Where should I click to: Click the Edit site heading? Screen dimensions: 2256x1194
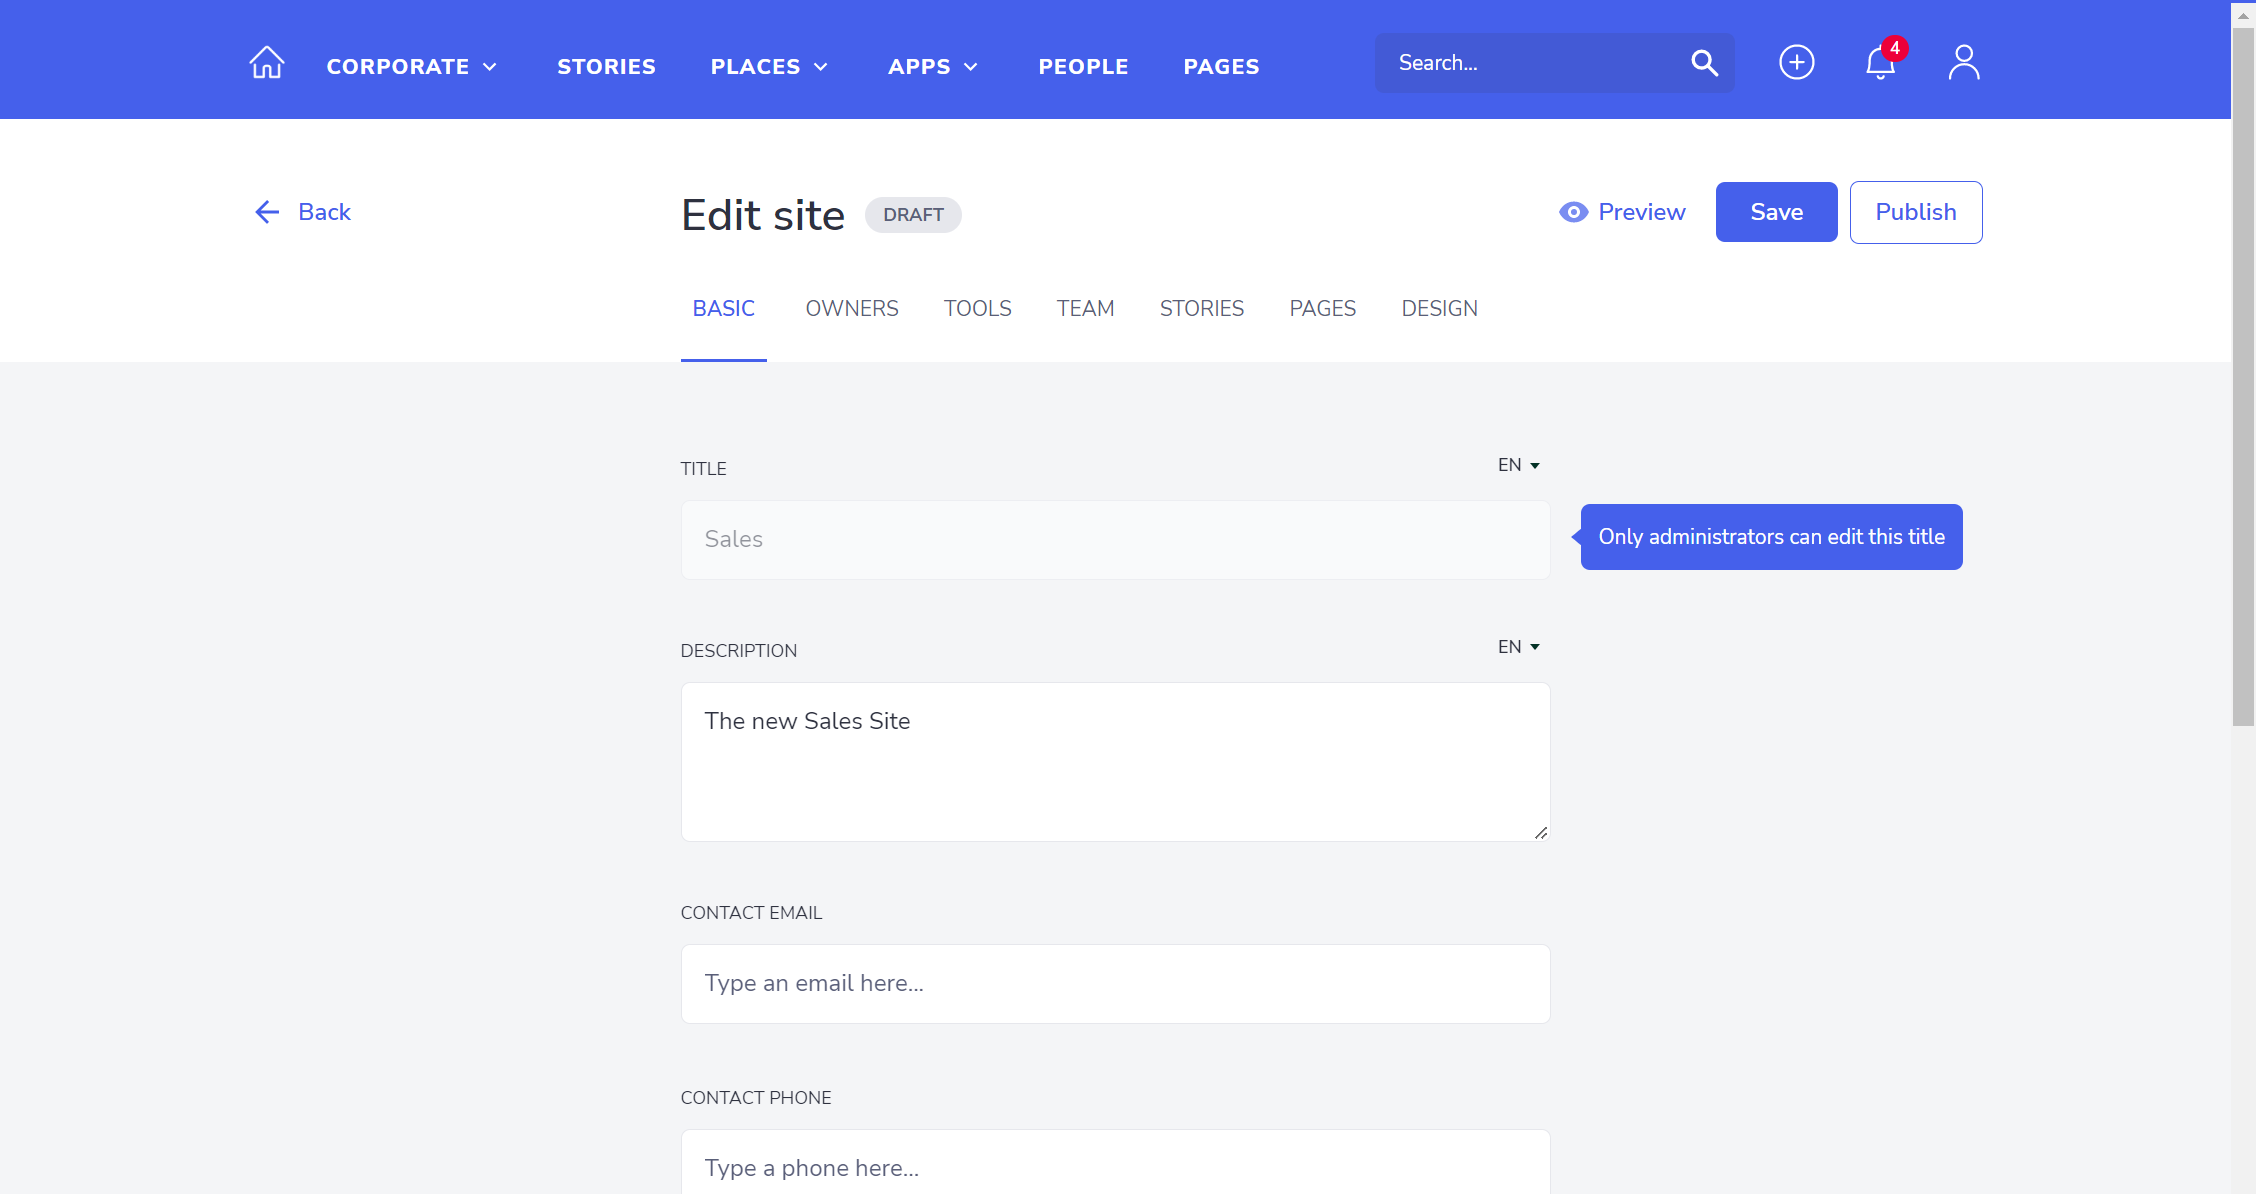[x=763, y=215]
